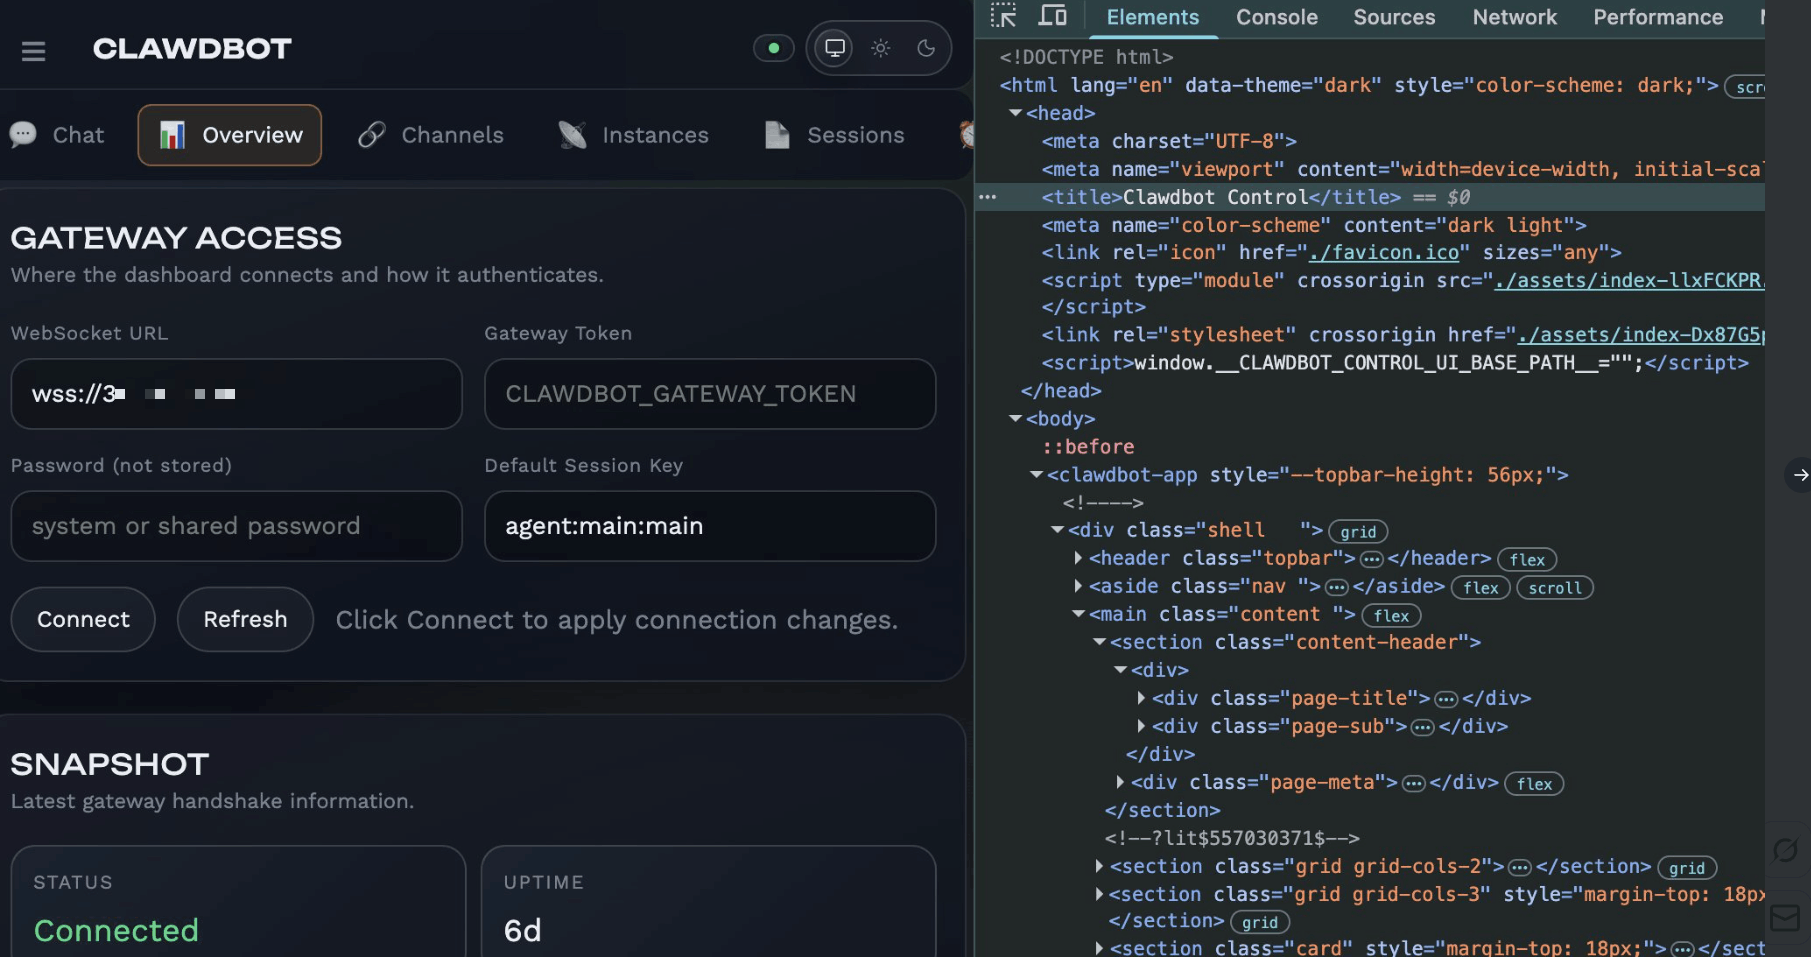Open the Channels tab
The image size is (1811, 957).
(x=431, y=135)
